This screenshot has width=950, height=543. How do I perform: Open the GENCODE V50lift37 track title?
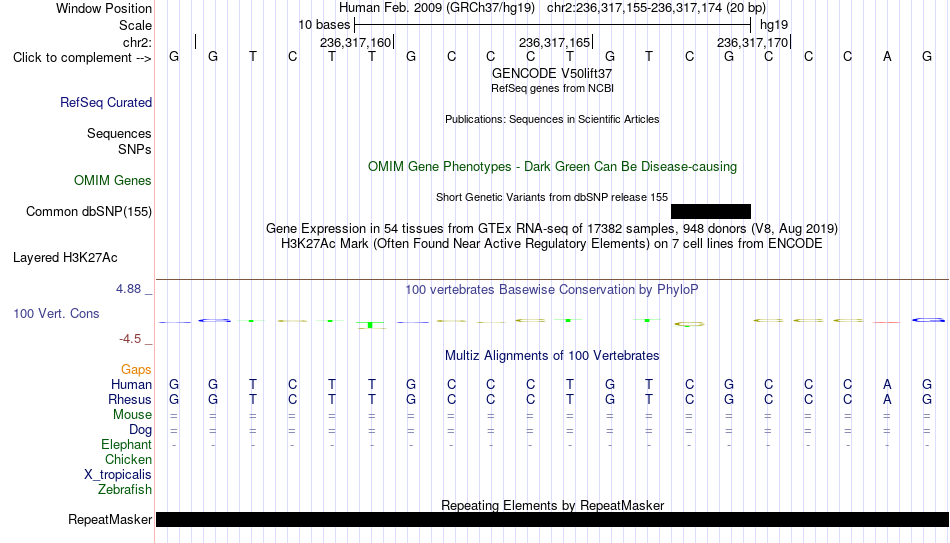552,73
